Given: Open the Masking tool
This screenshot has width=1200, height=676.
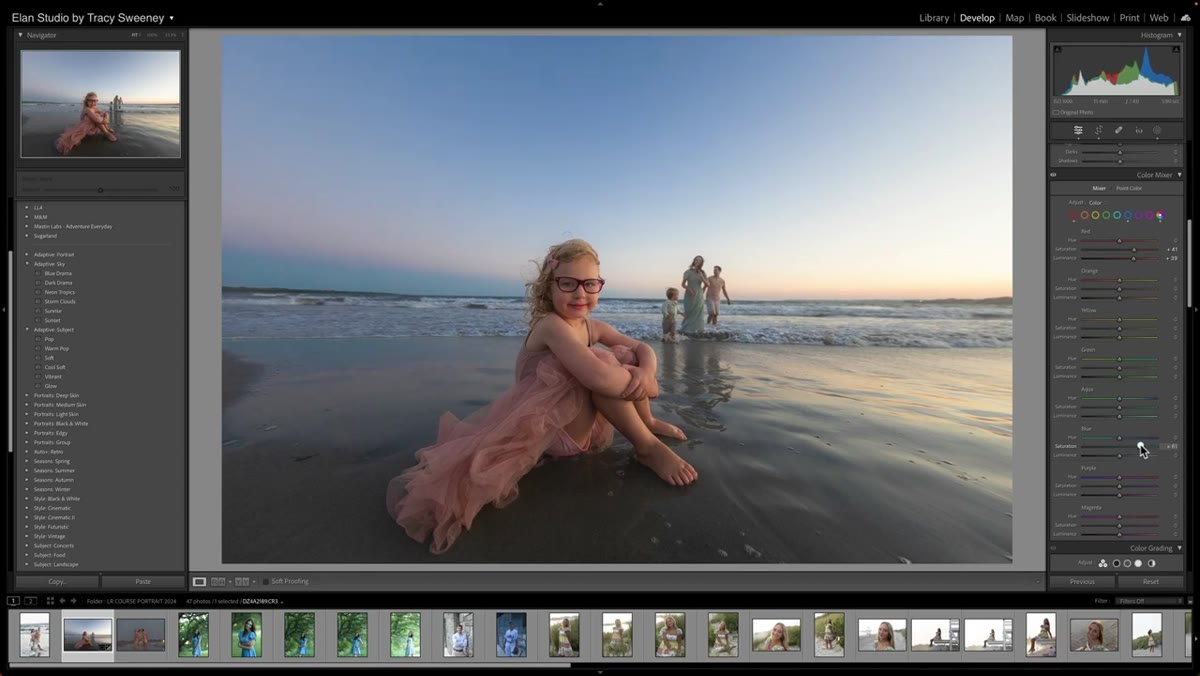Looking at the screenshot, I should pyautogui.click(x=1157, y=130).
